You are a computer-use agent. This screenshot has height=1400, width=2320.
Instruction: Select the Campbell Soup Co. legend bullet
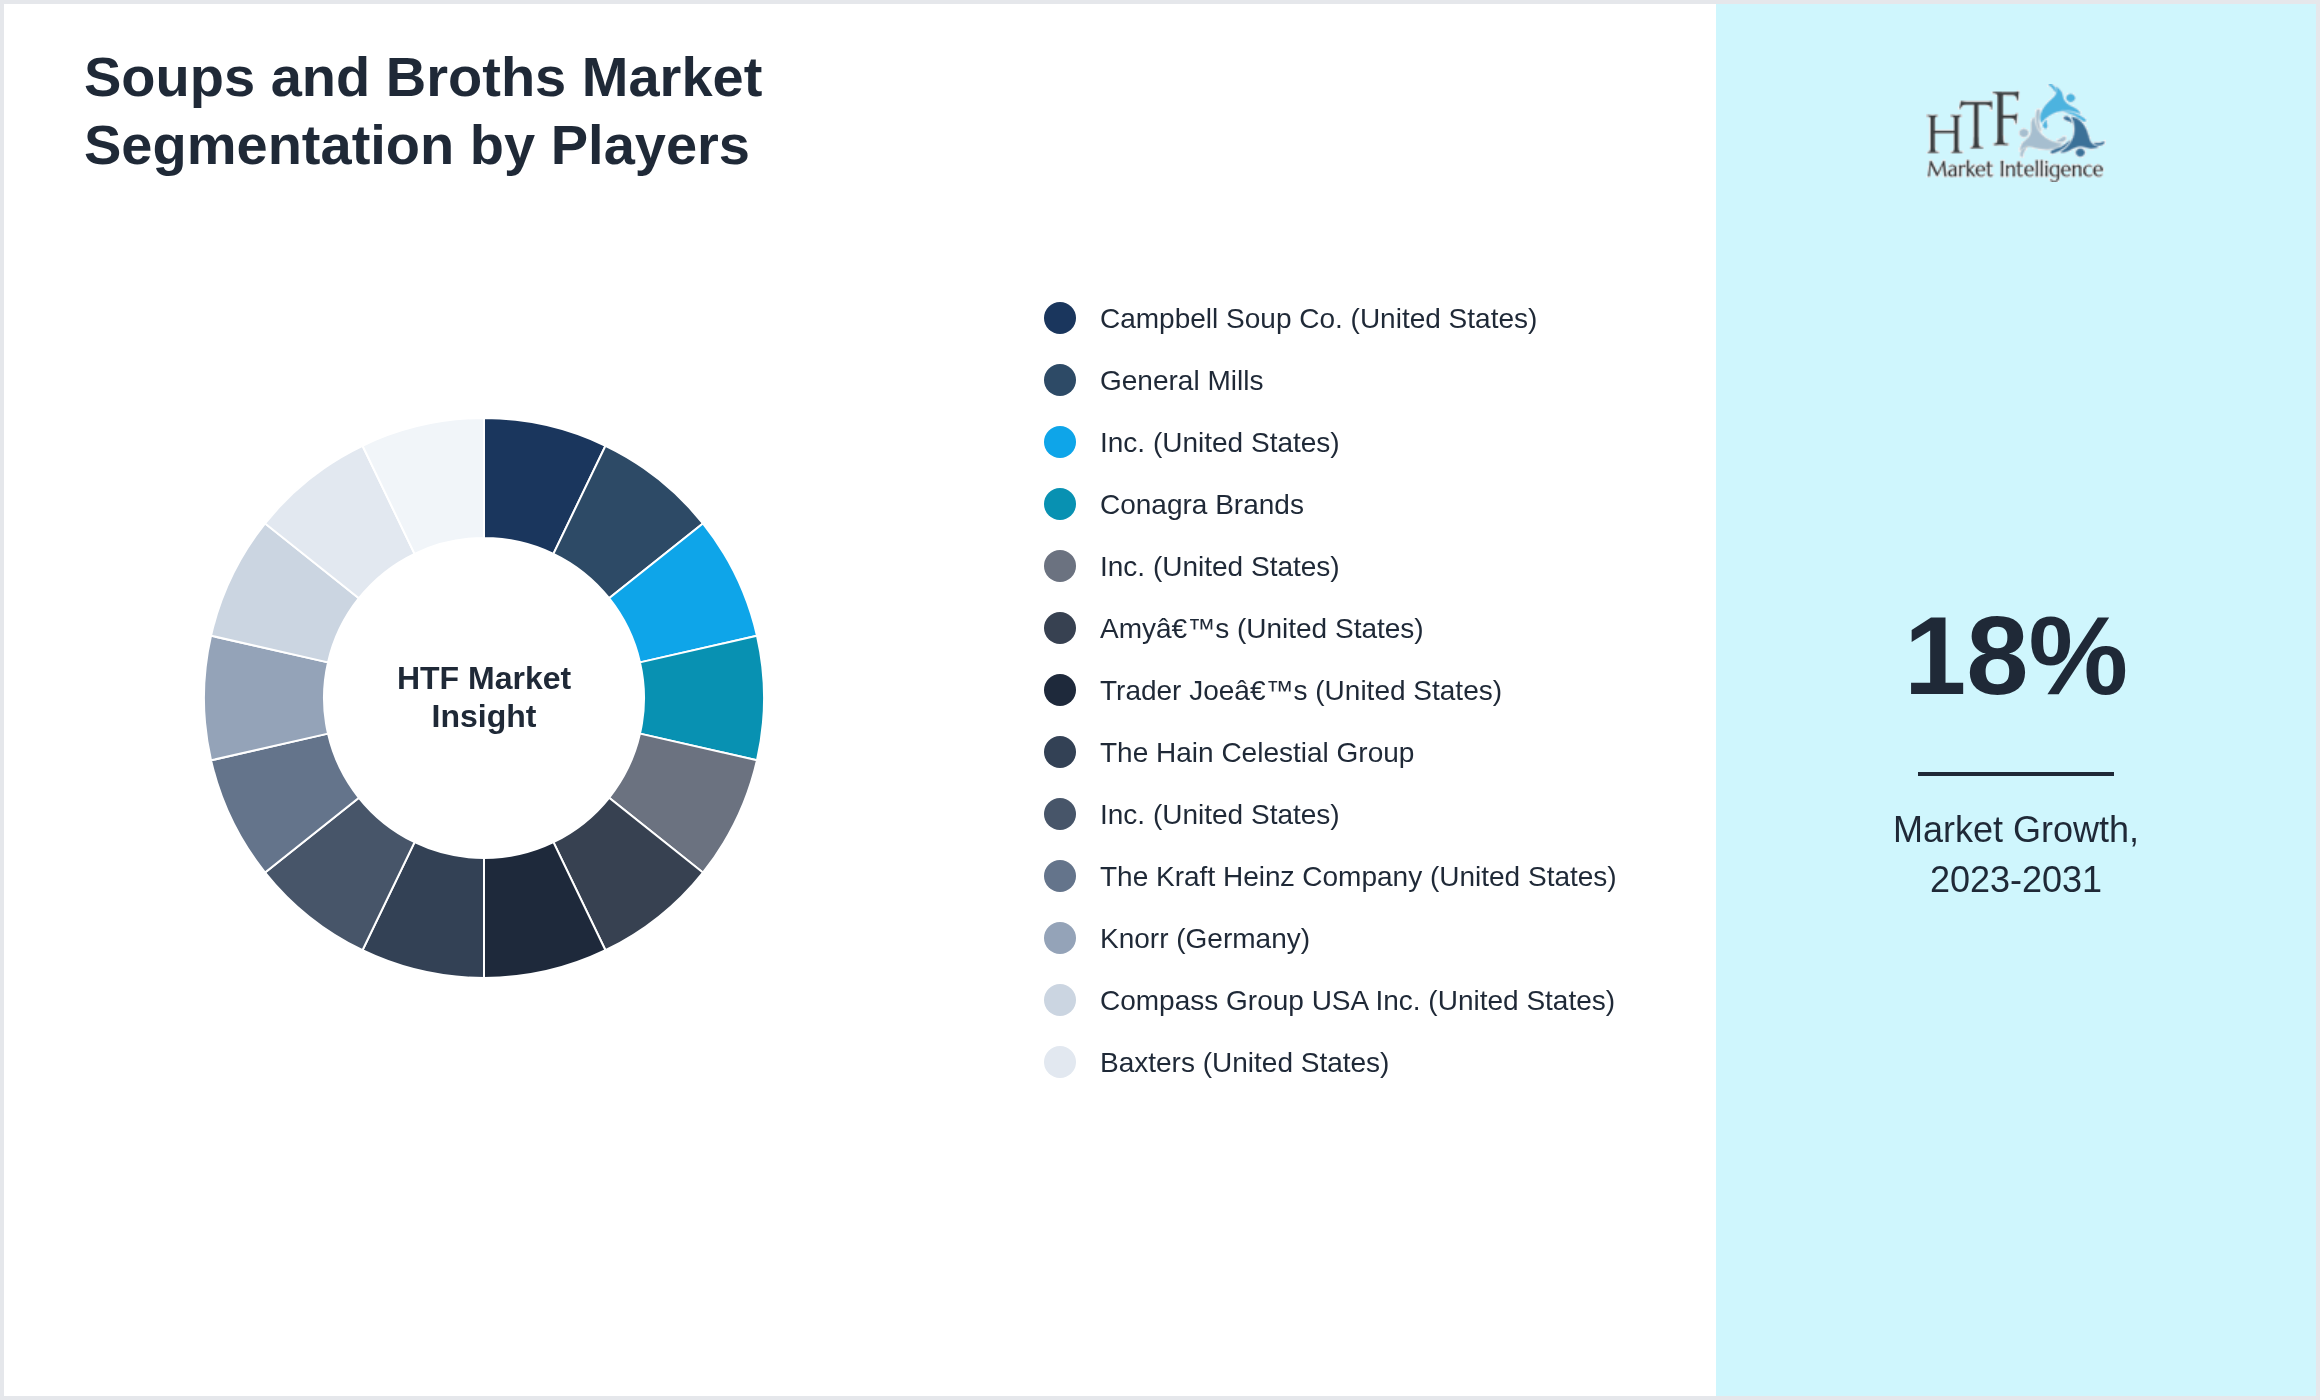coord(1059,318)
